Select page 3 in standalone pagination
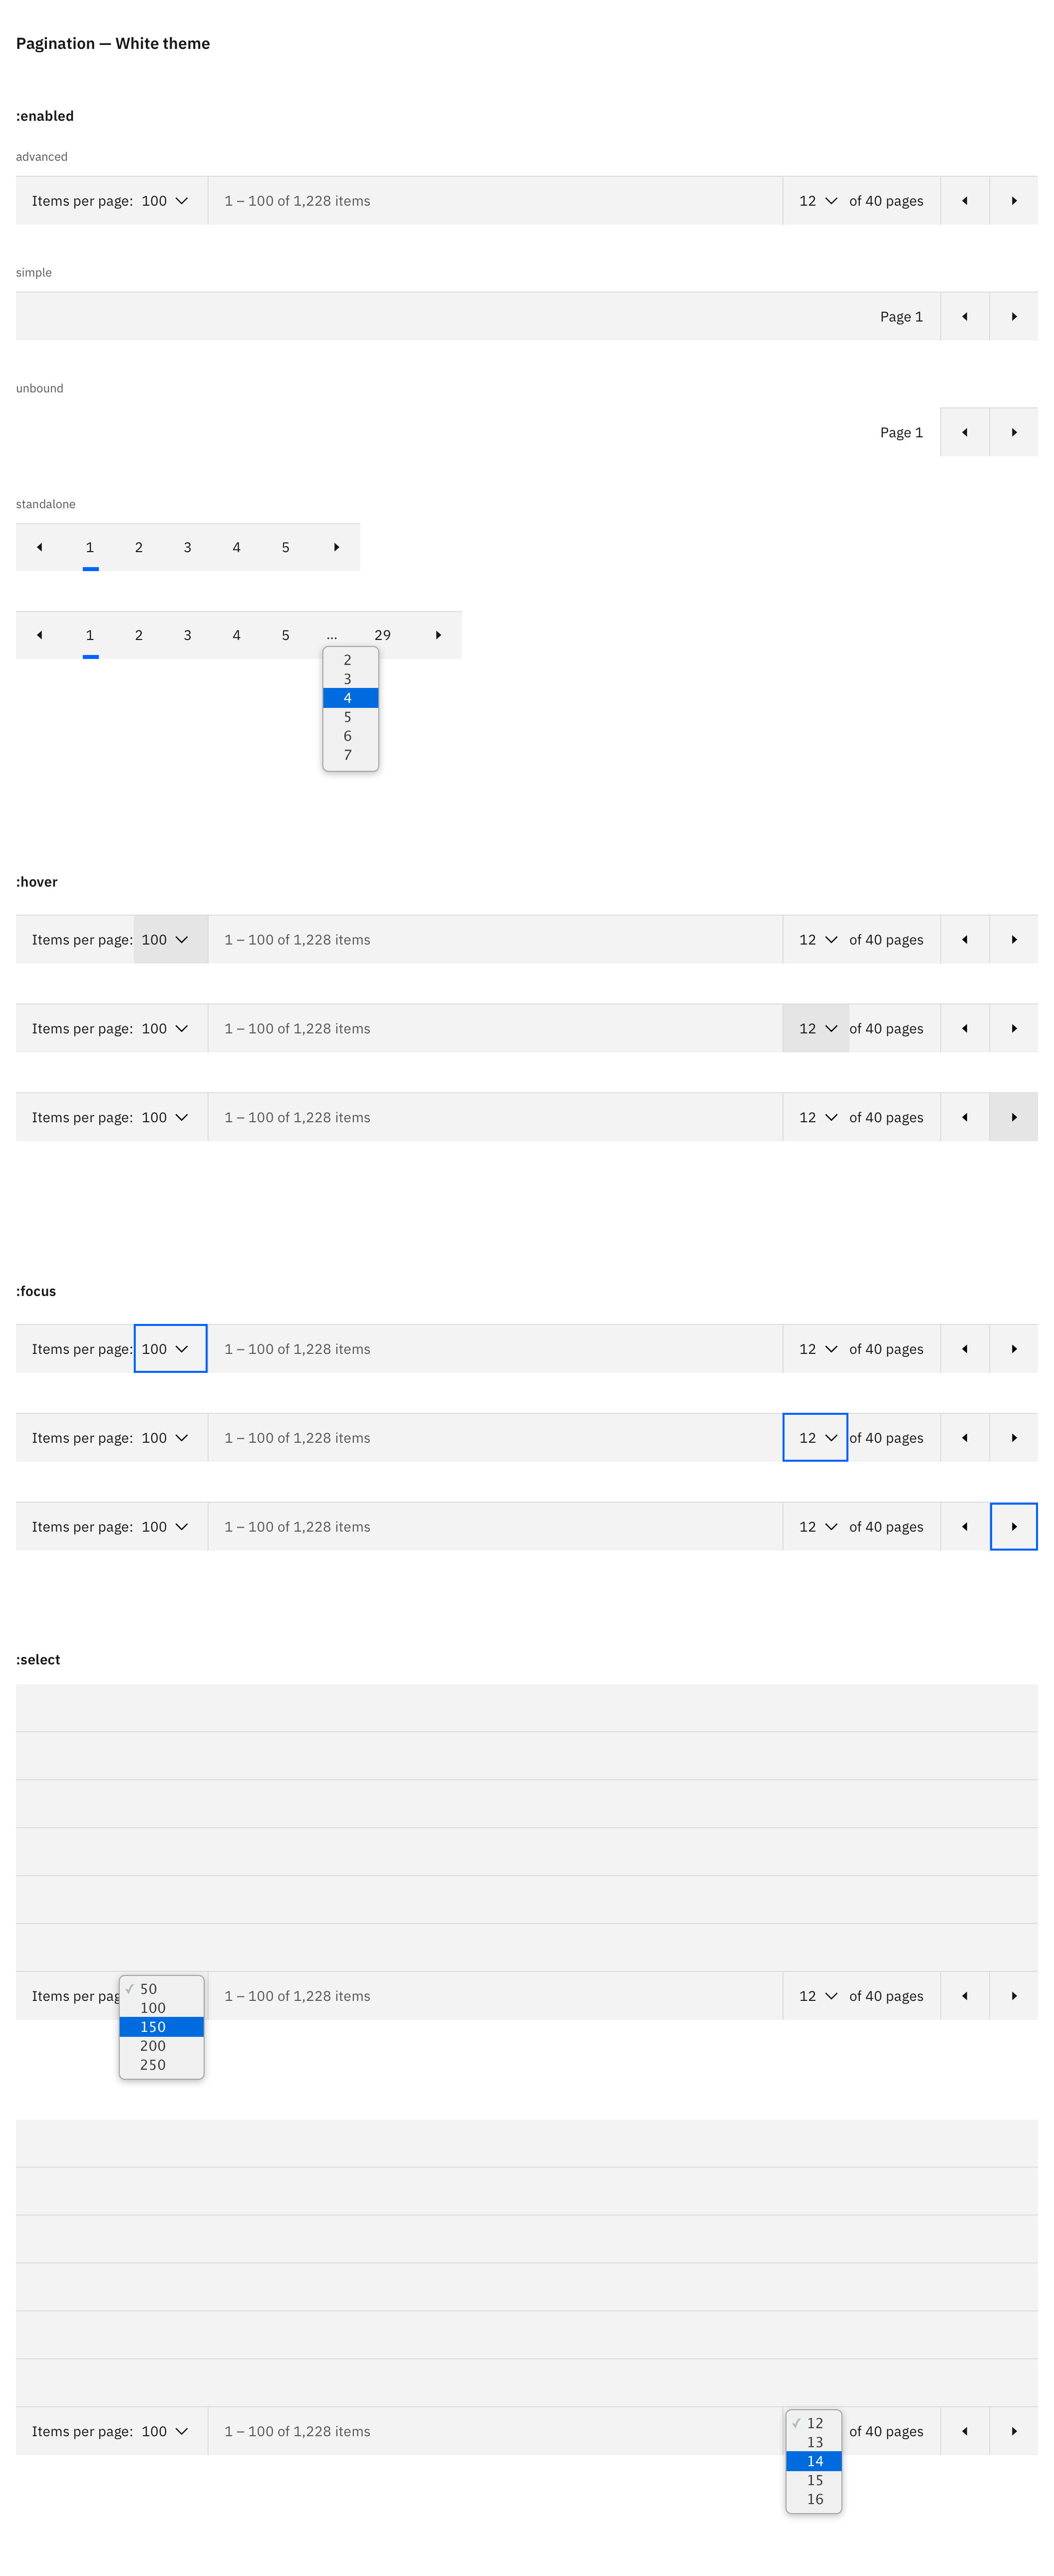Screen dimensions: 1054x2576 (x=187, y=547)
